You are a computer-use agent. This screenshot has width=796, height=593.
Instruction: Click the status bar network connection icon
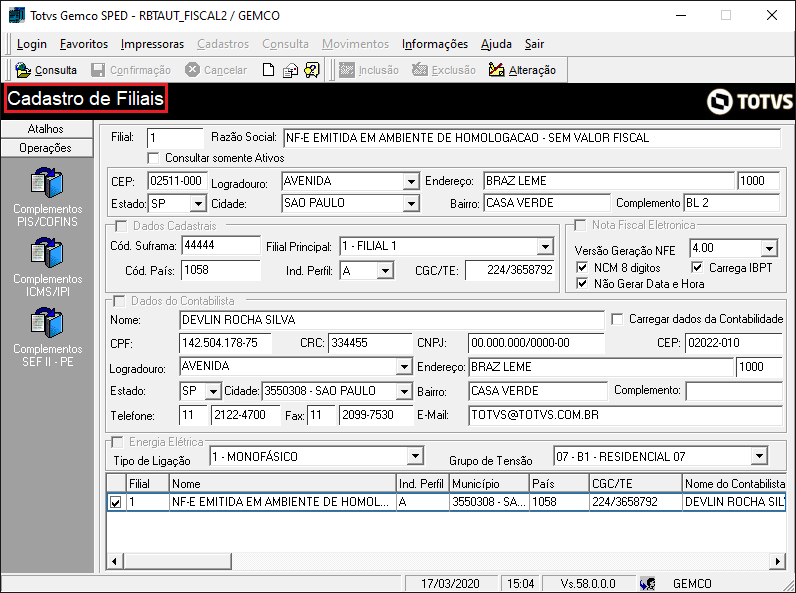click(x=648, y=583)
